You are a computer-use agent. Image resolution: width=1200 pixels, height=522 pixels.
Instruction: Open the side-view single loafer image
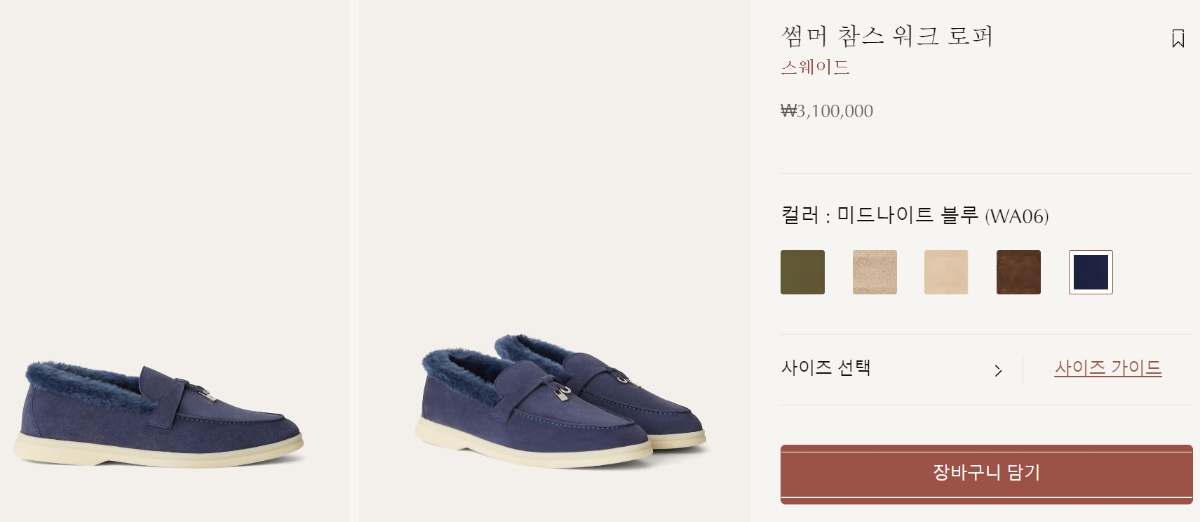point(175,261)
